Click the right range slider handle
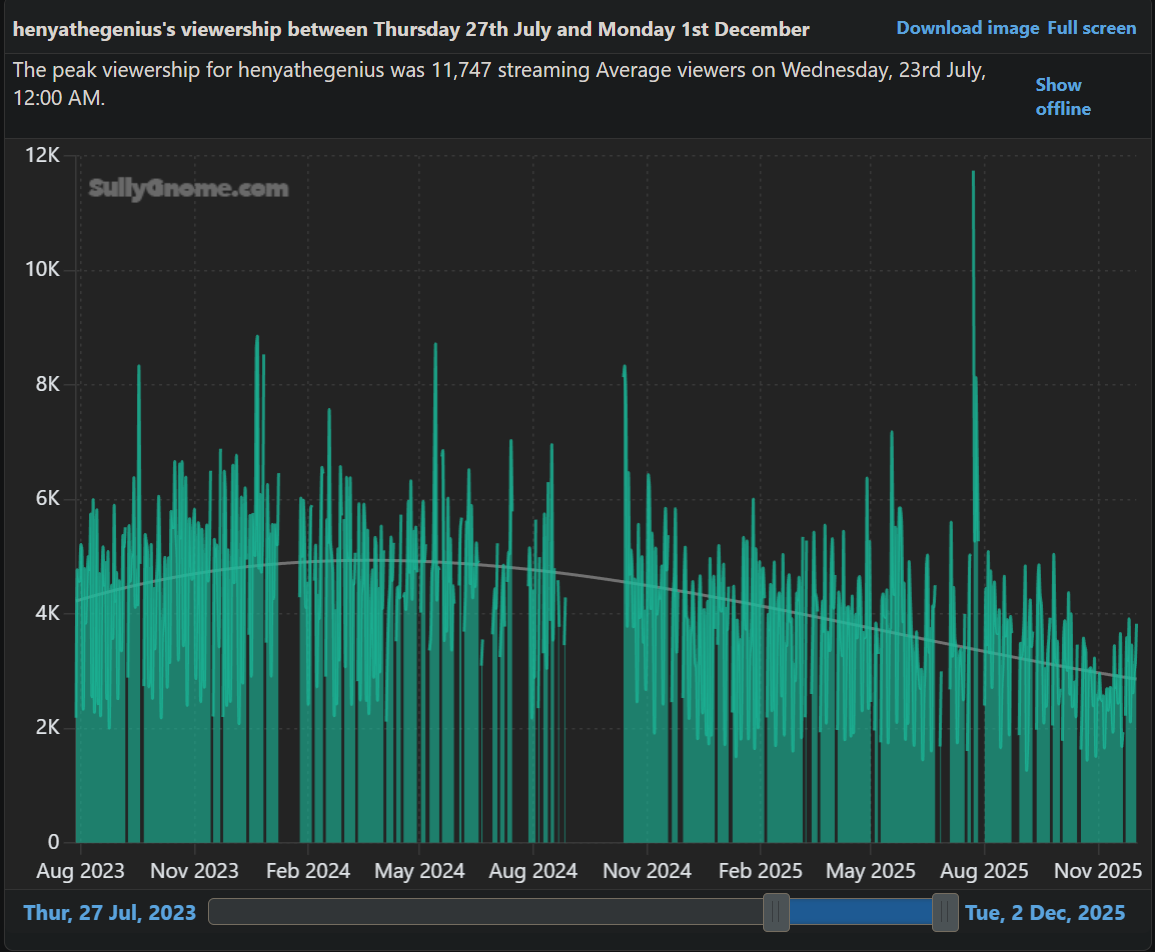1155x952 pixels. [944, 912]
